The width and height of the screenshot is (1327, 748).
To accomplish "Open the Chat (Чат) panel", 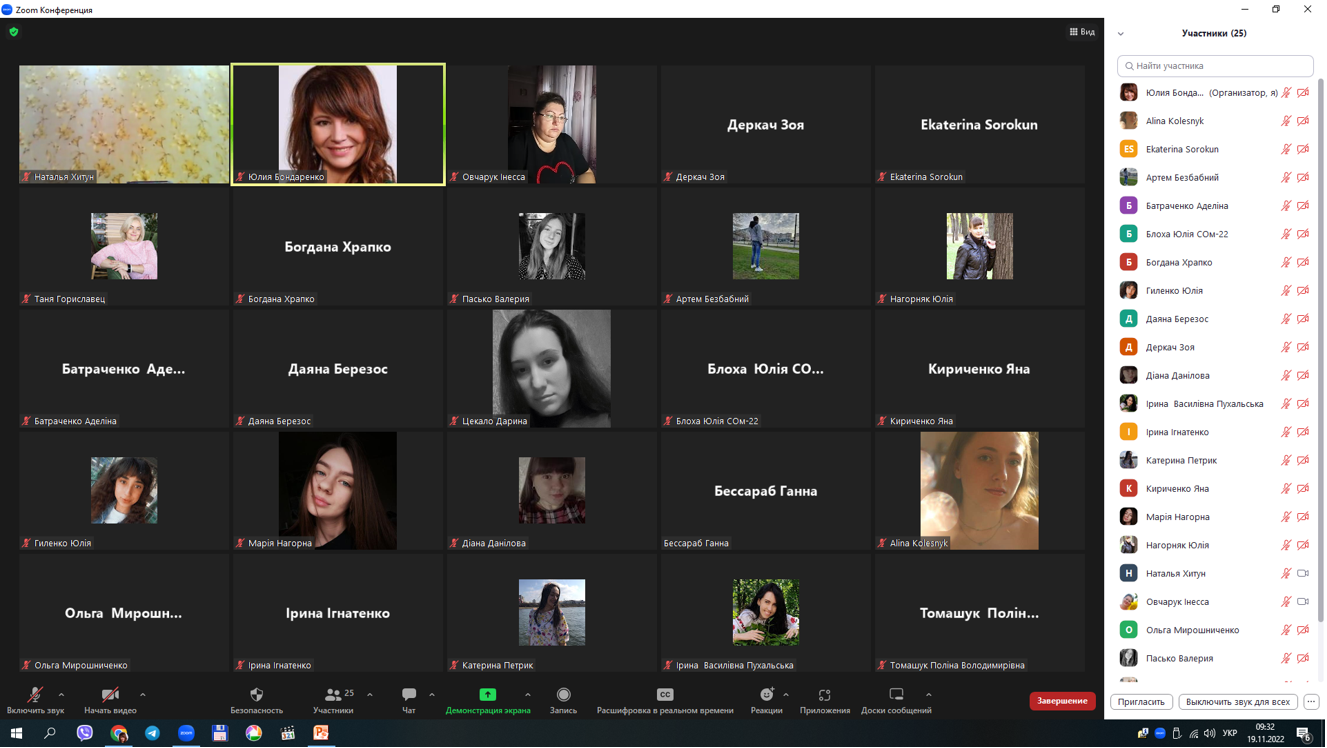I will pyautogui.click(x=409, y=695).
